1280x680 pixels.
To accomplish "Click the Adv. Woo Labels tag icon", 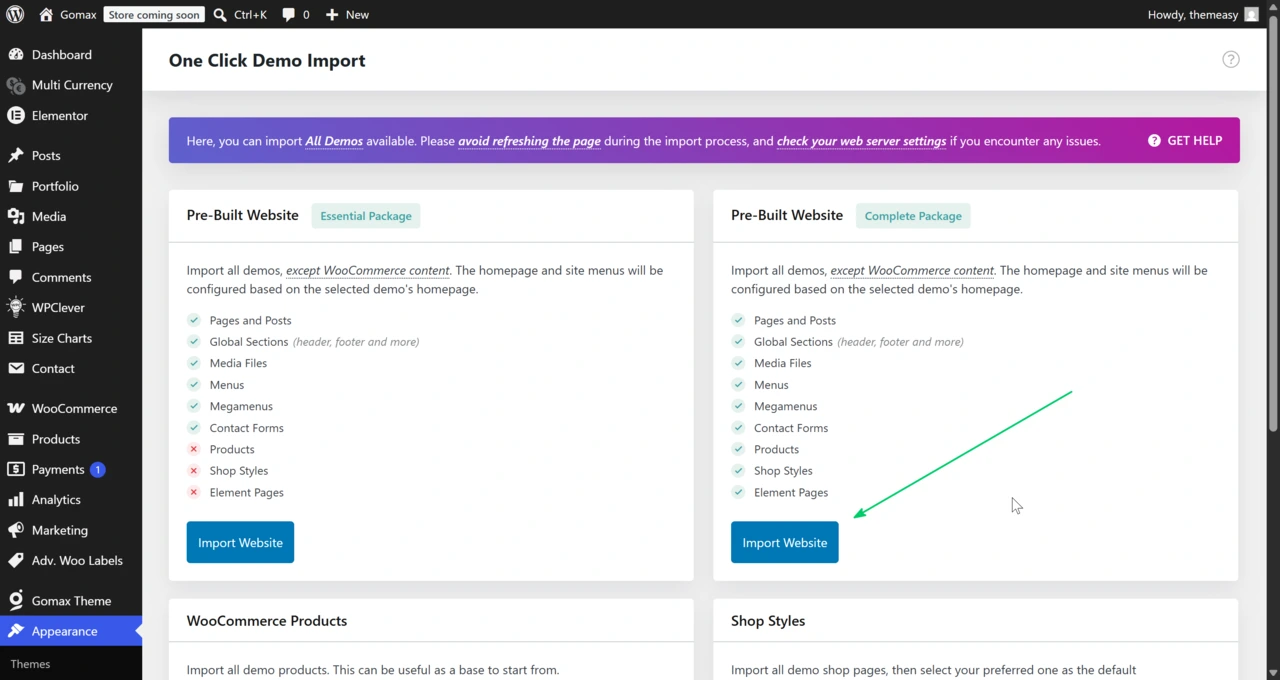I will 16,561.
